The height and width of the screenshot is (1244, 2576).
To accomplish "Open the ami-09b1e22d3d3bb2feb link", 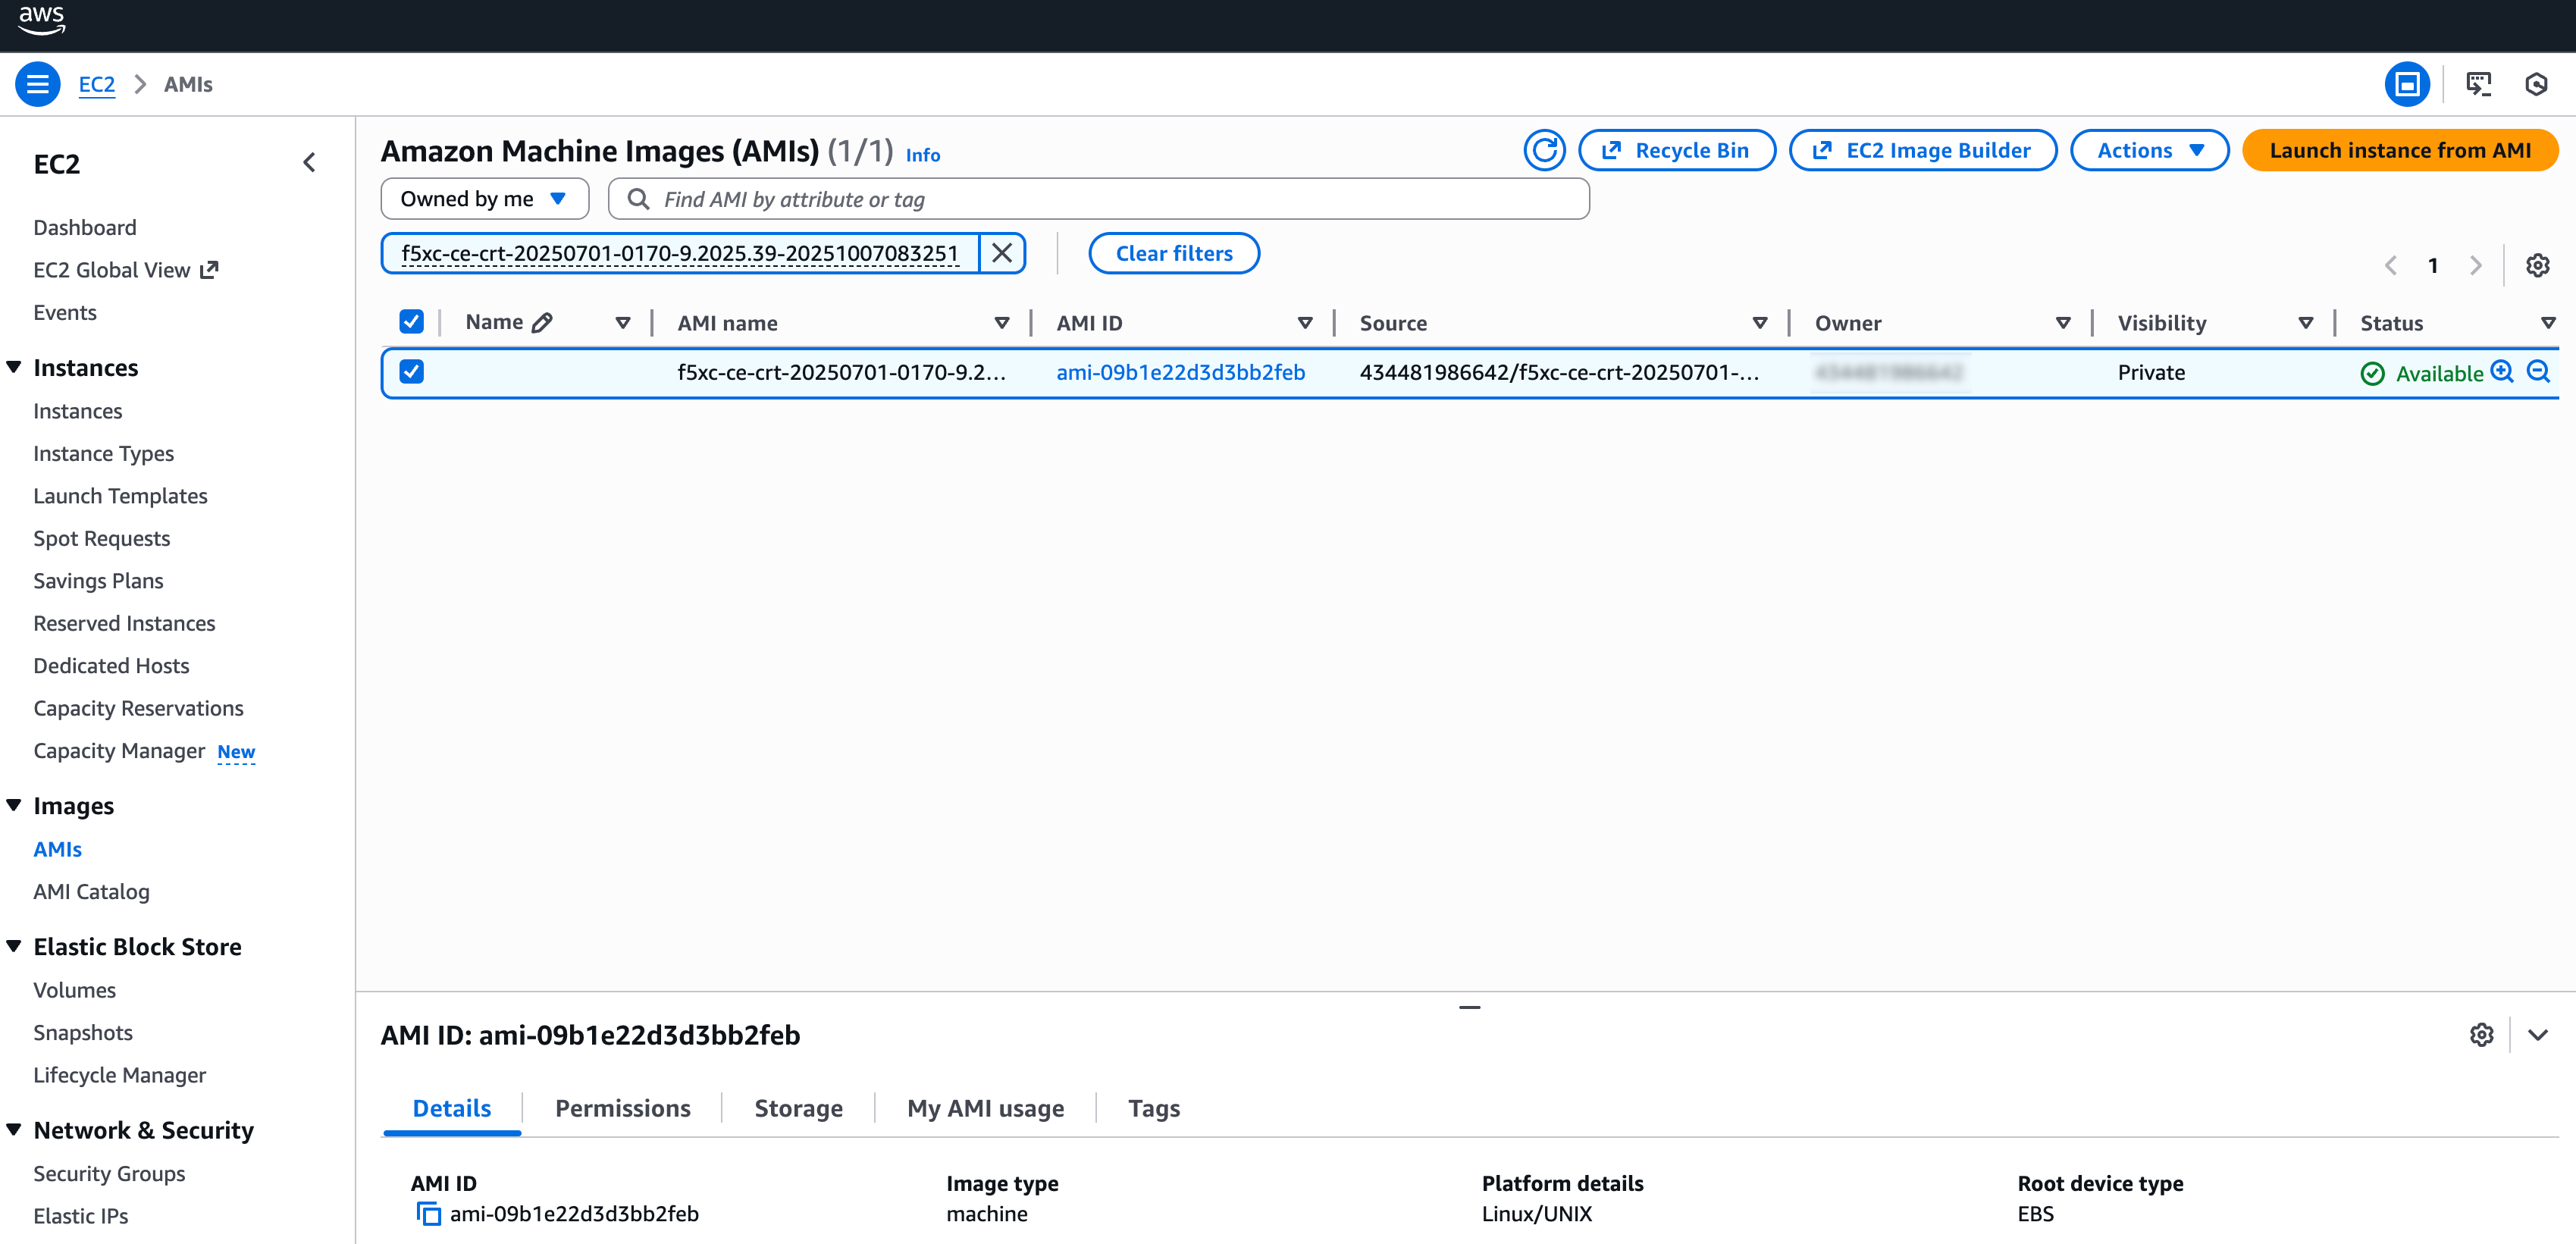I will tap(1180, 372).
